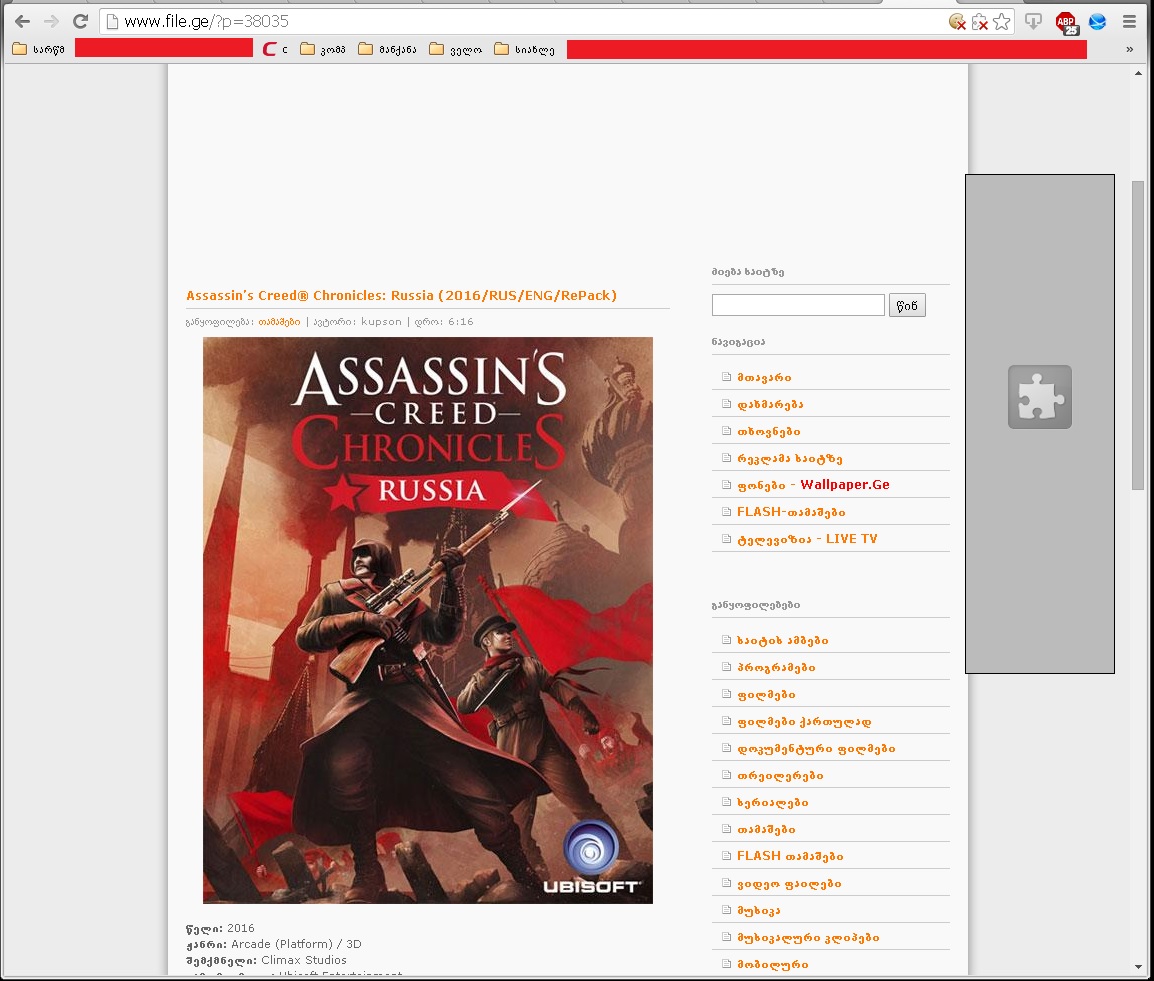
Task: Open the Chrome hamburger menu
Action: point(1130,21)
